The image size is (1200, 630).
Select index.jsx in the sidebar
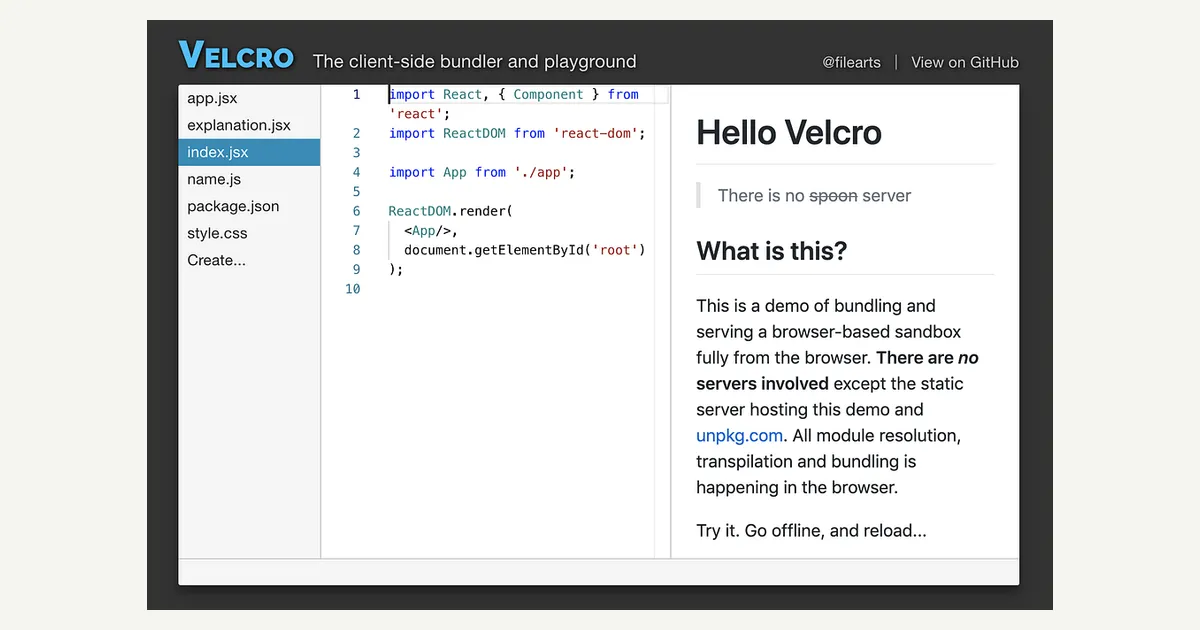click(249, 152)
